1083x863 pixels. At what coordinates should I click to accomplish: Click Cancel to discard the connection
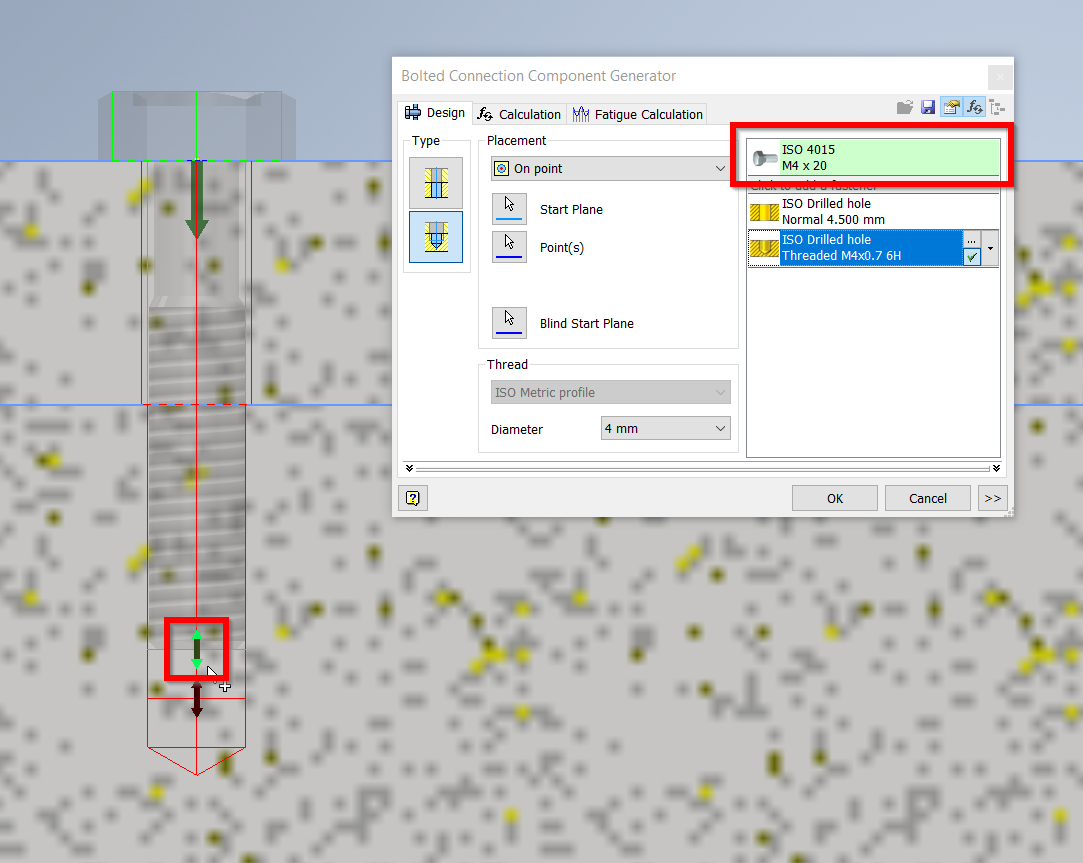pyautogui.click(x=927, y=497)
